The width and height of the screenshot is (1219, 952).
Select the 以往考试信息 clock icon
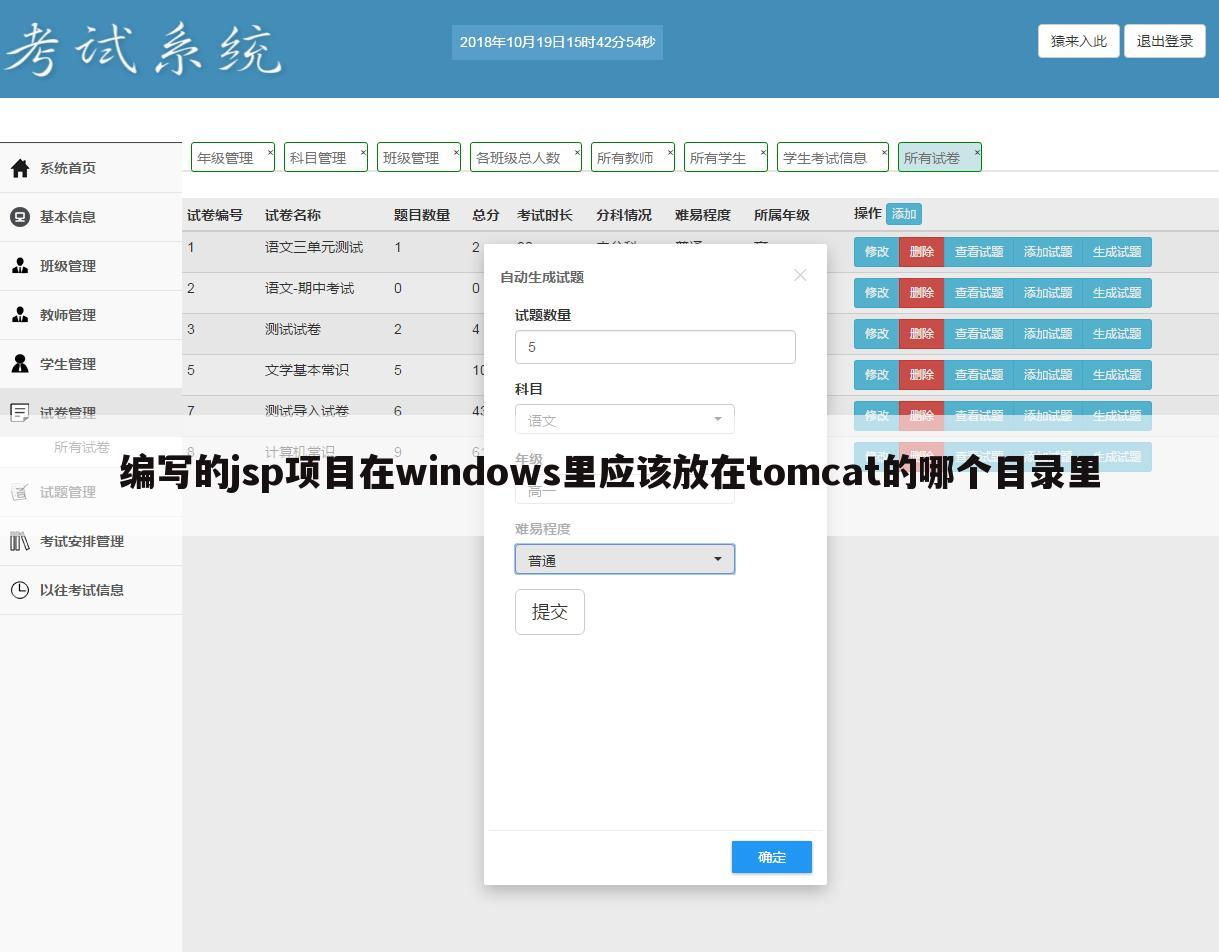[20, 590]
